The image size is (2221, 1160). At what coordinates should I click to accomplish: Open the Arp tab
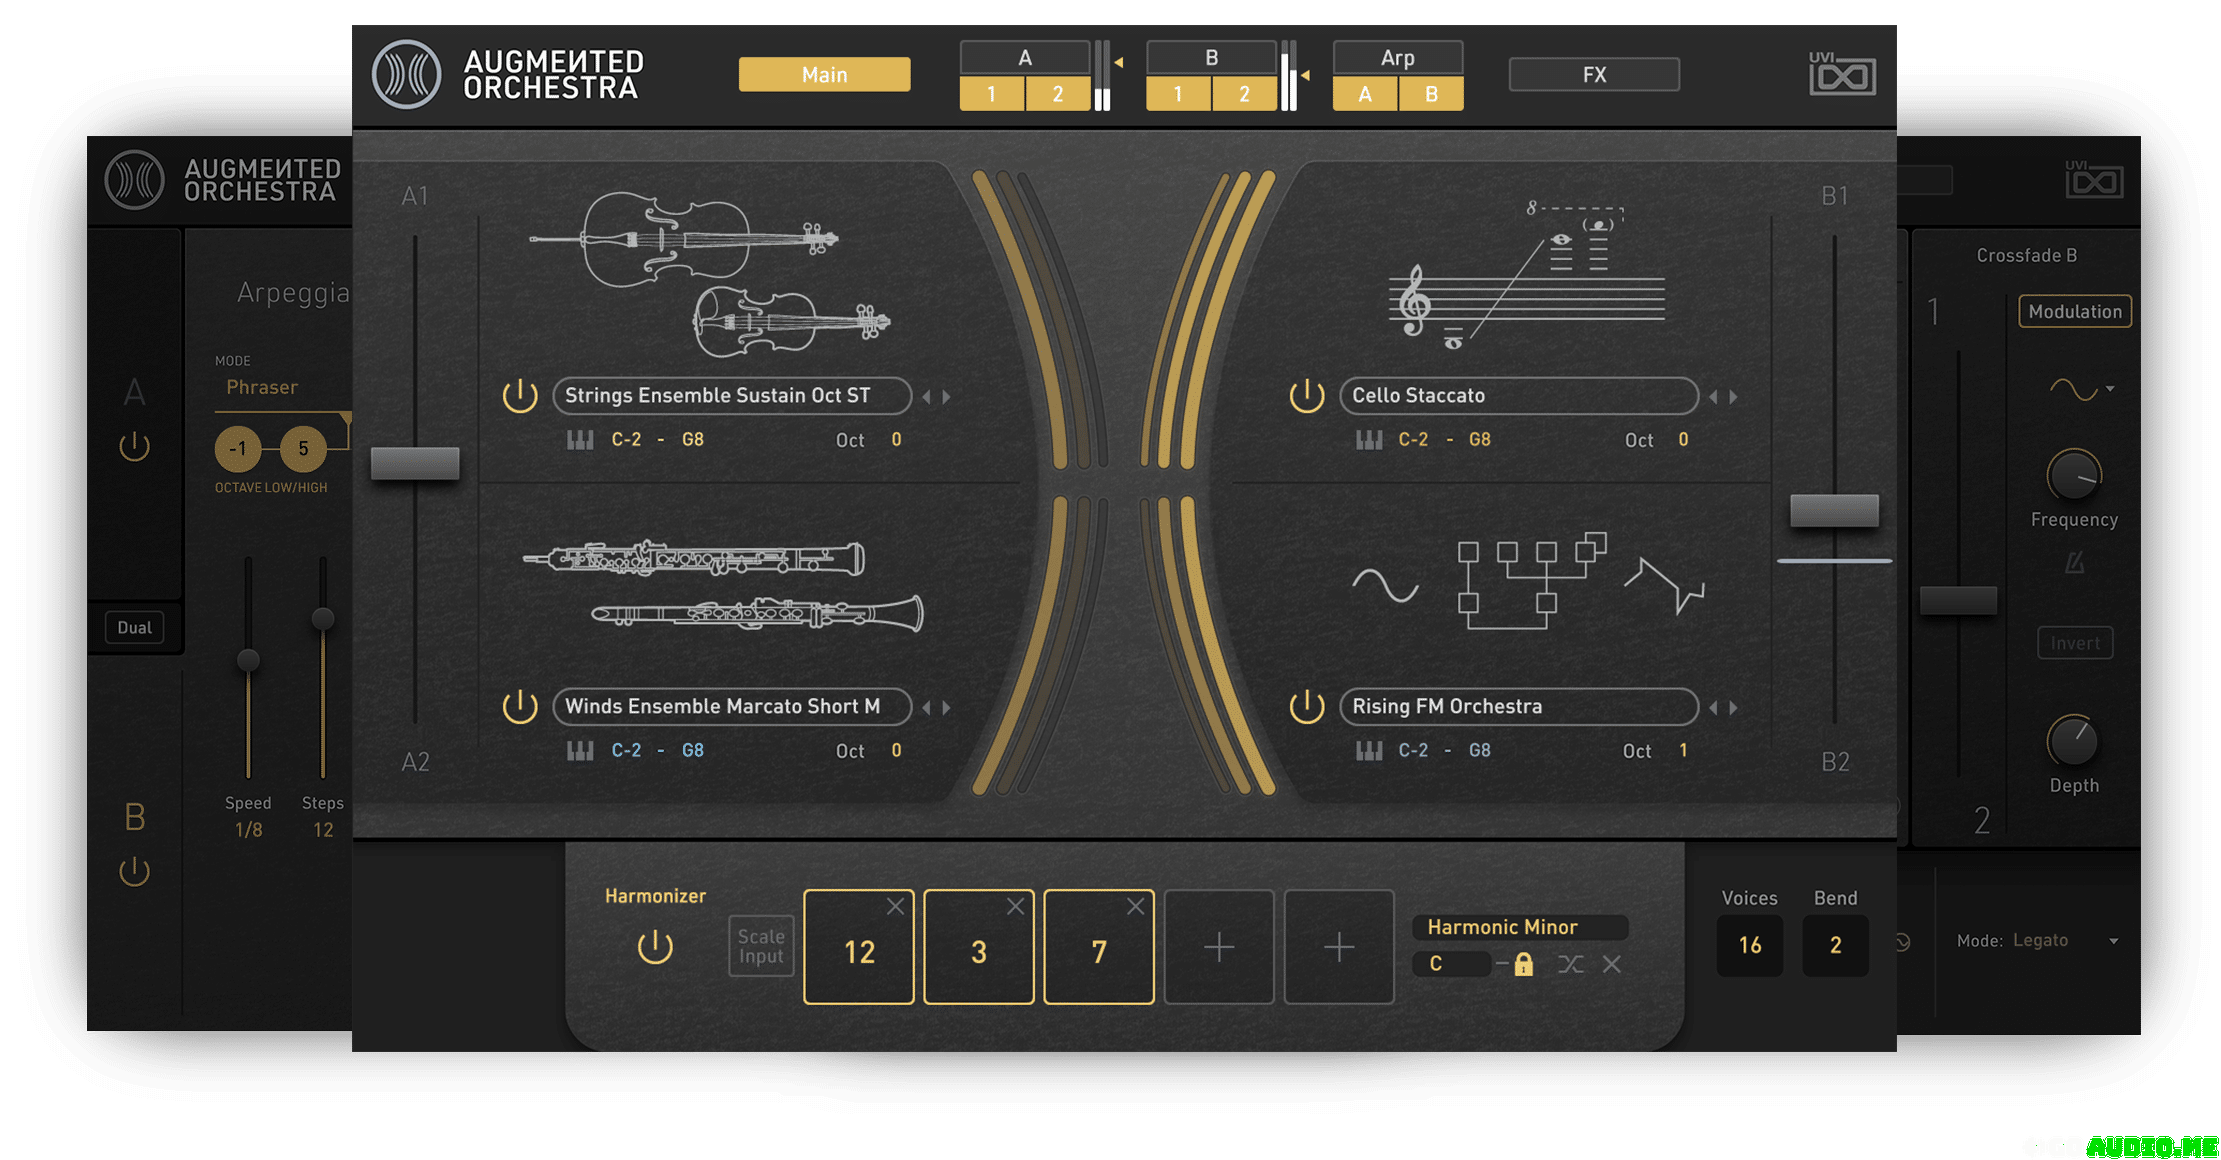coord(1398,58)
